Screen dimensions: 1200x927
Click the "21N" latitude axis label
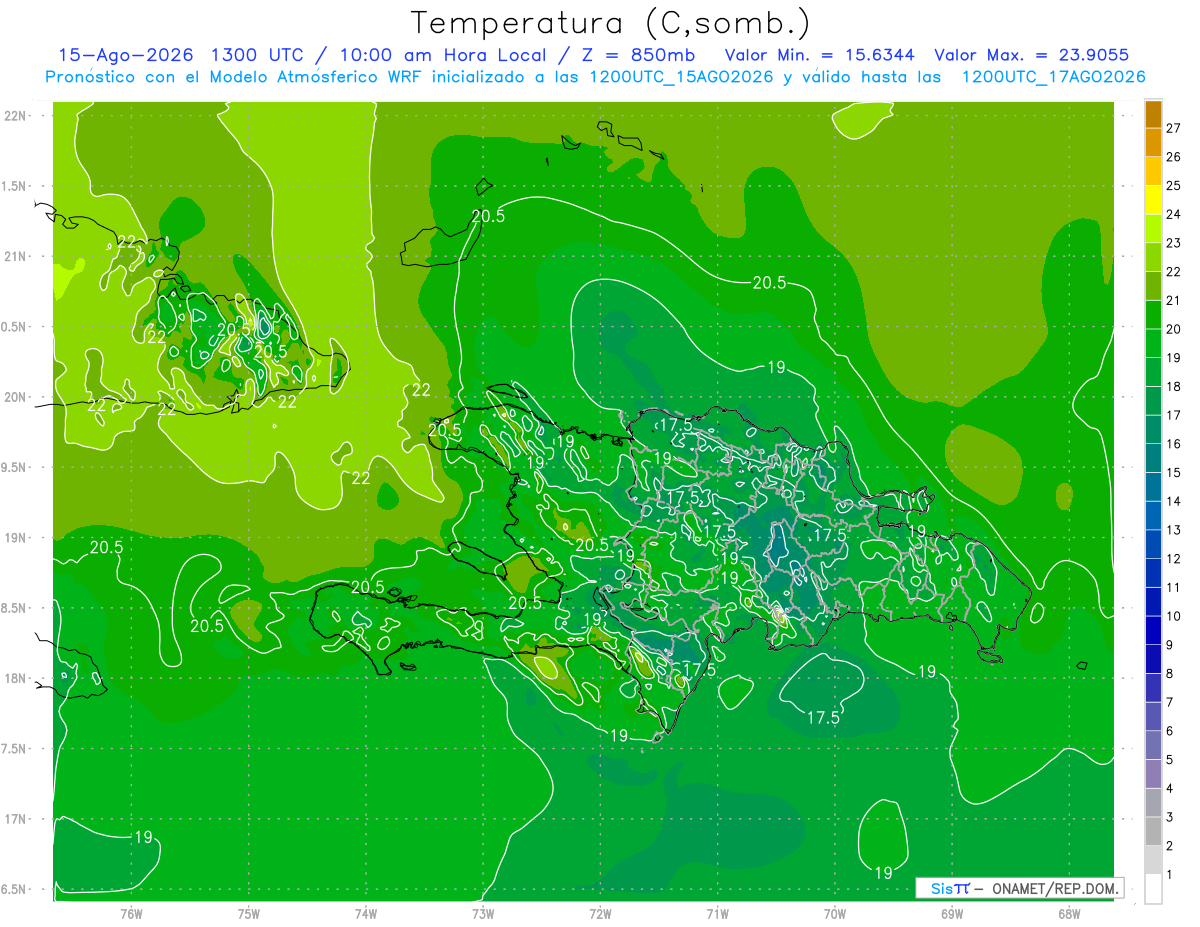17,256
